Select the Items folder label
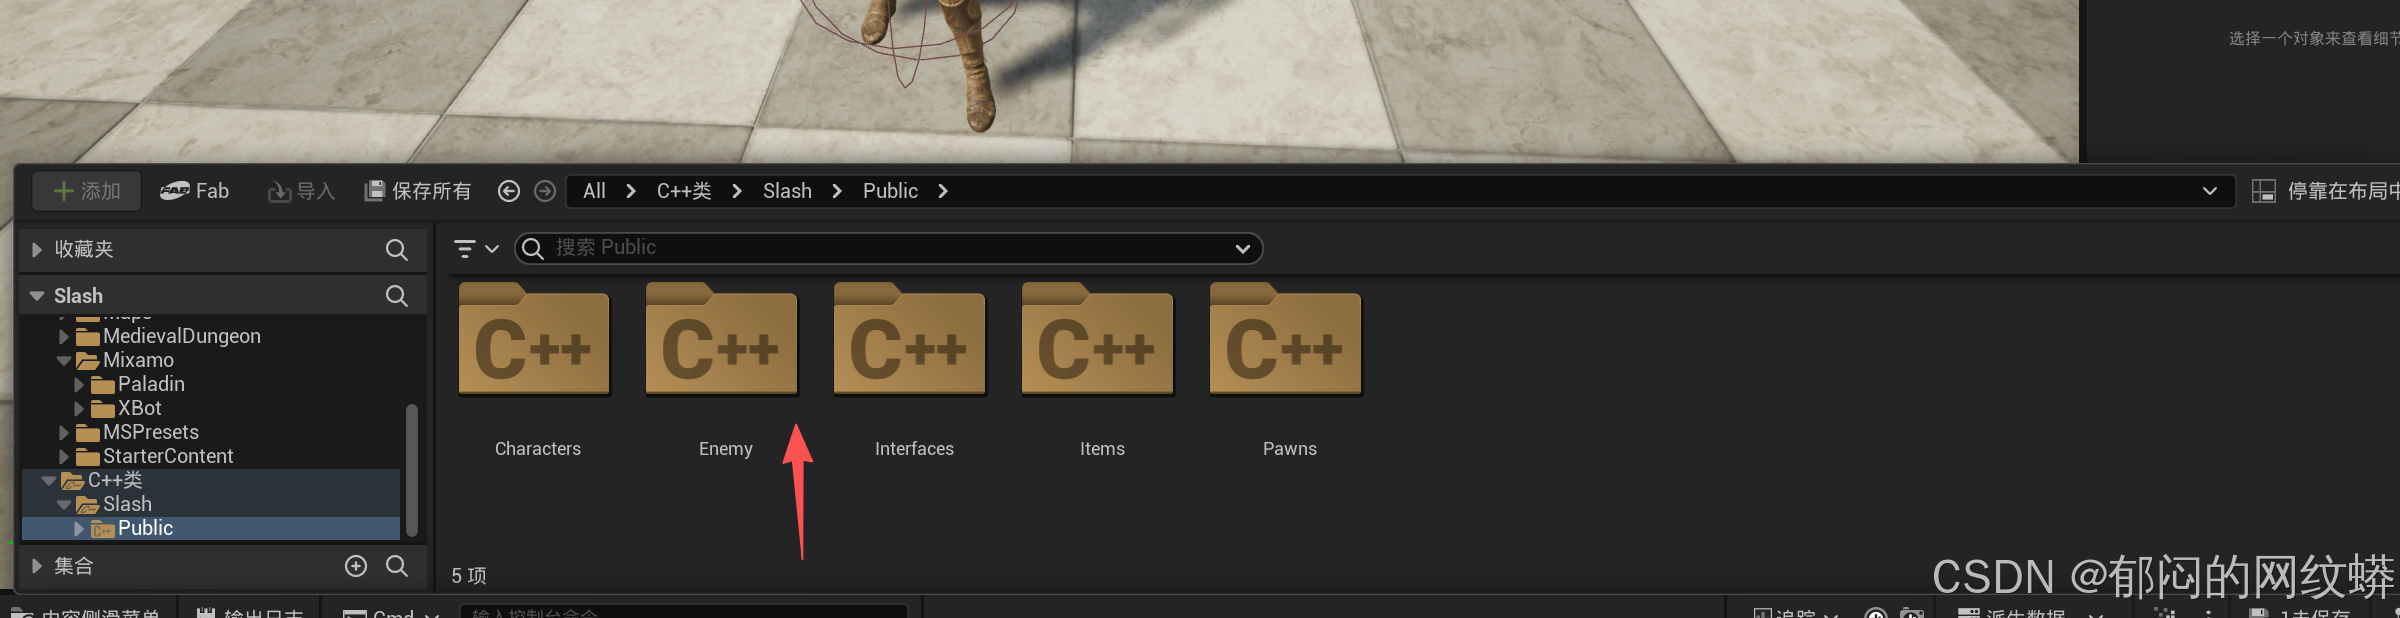Image resolution: width=2400 pixels, height=618 pixels. click(1102, 449)
